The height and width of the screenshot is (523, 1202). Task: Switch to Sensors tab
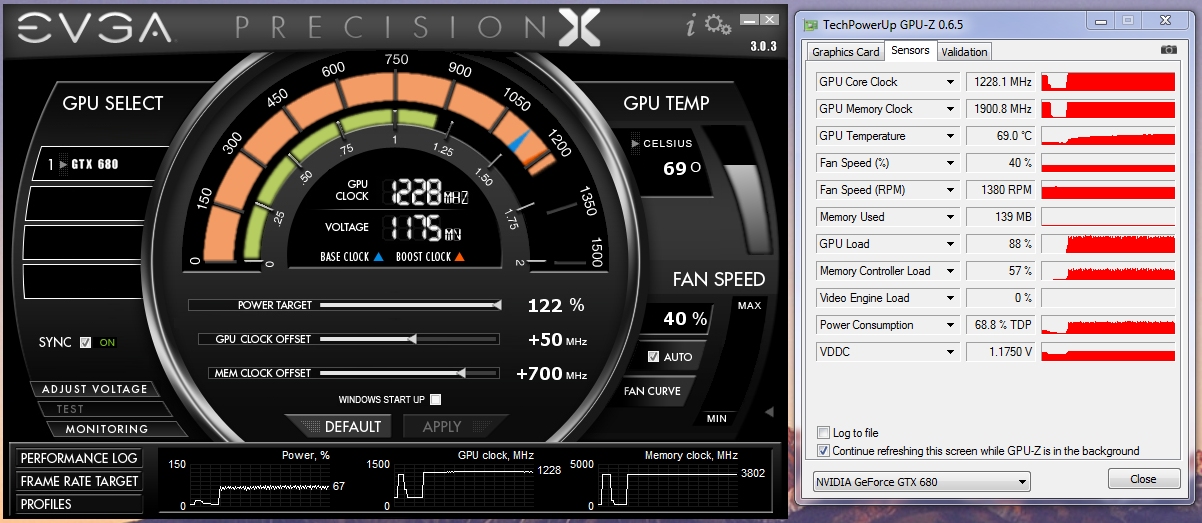(x=910, y=50)
